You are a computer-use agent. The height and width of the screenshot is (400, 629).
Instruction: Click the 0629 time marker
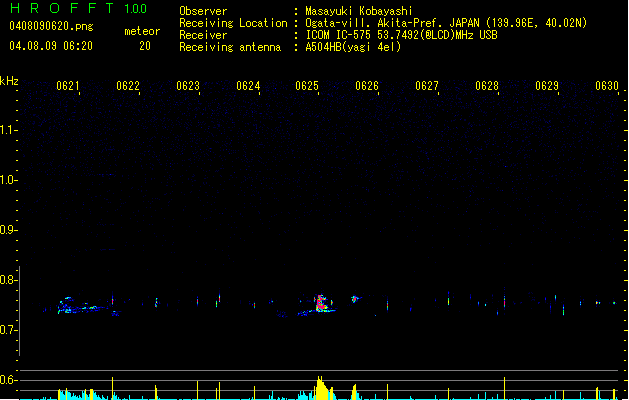pyautogui.click(x=547, y=86)
